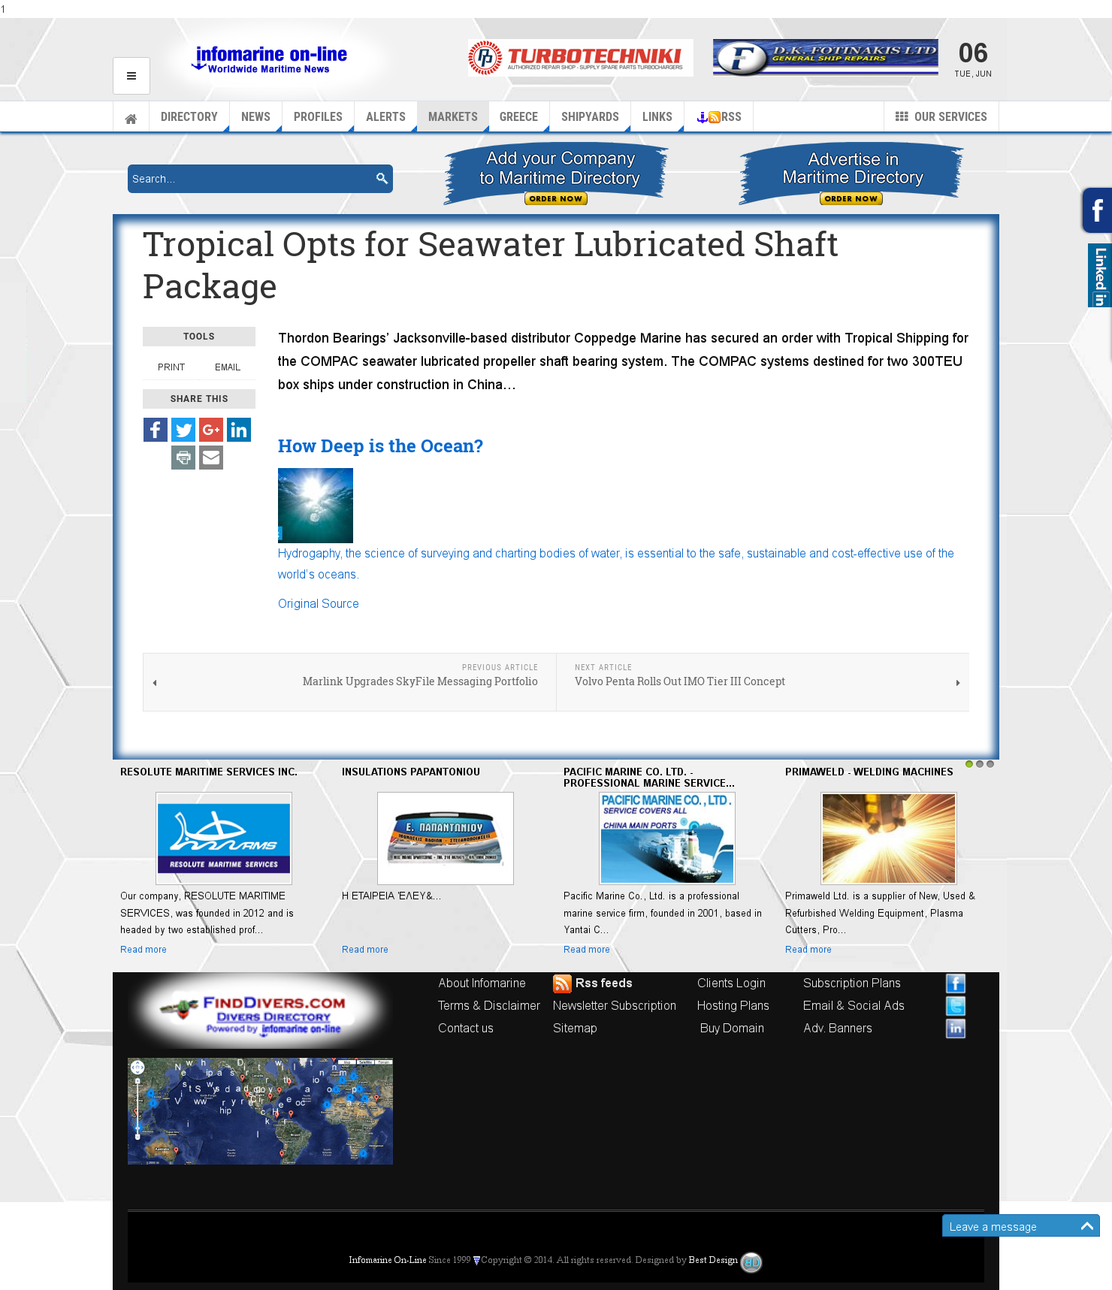Image resolution: width=1112 pixels, height=1290 pixels.
Task: Open the Markets menu
Action: coord(453,117)
